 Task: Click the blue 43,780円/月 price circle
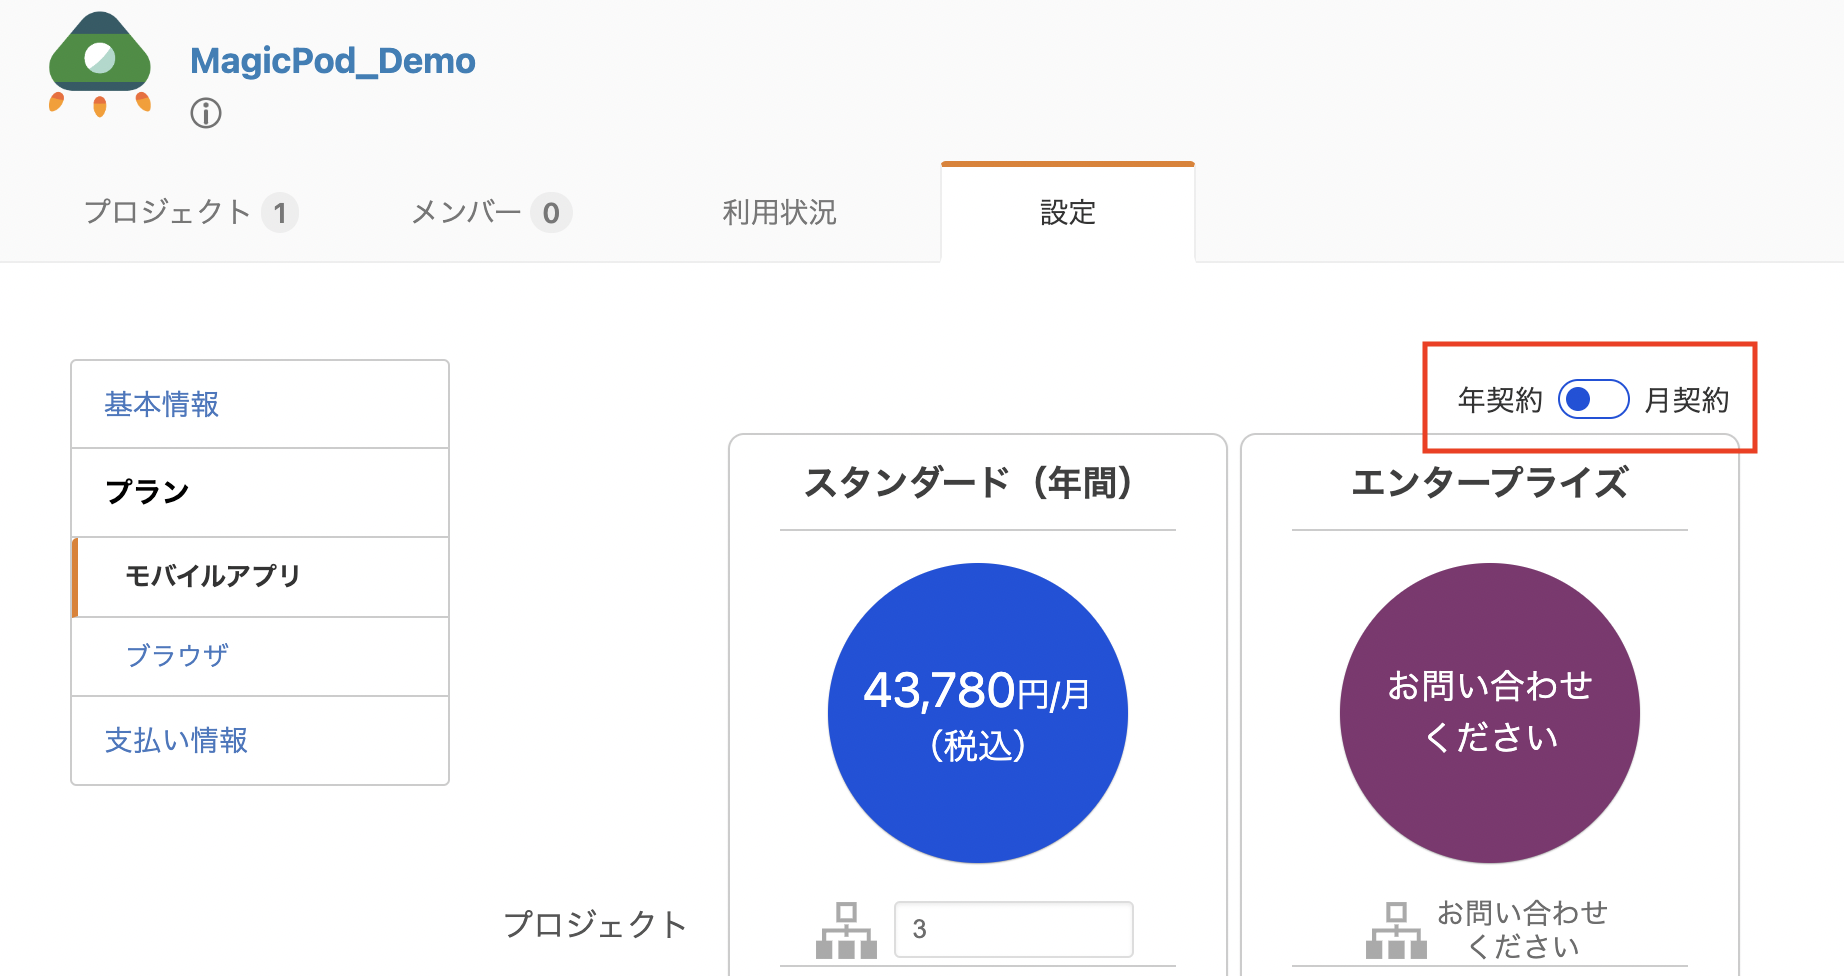coord(978,713)
